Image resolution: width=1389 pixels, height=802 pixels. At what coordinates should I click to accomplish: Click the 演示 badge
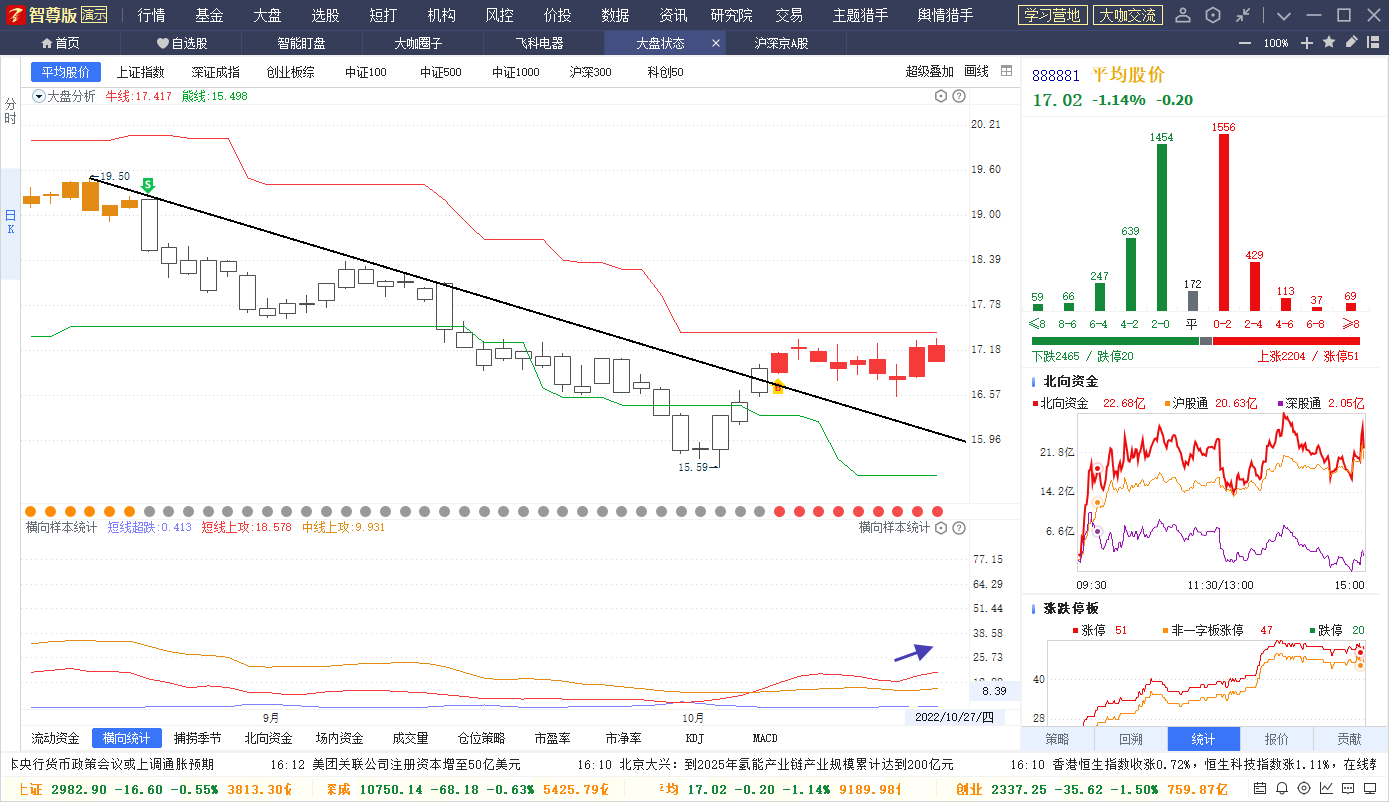tap(94, 15)
